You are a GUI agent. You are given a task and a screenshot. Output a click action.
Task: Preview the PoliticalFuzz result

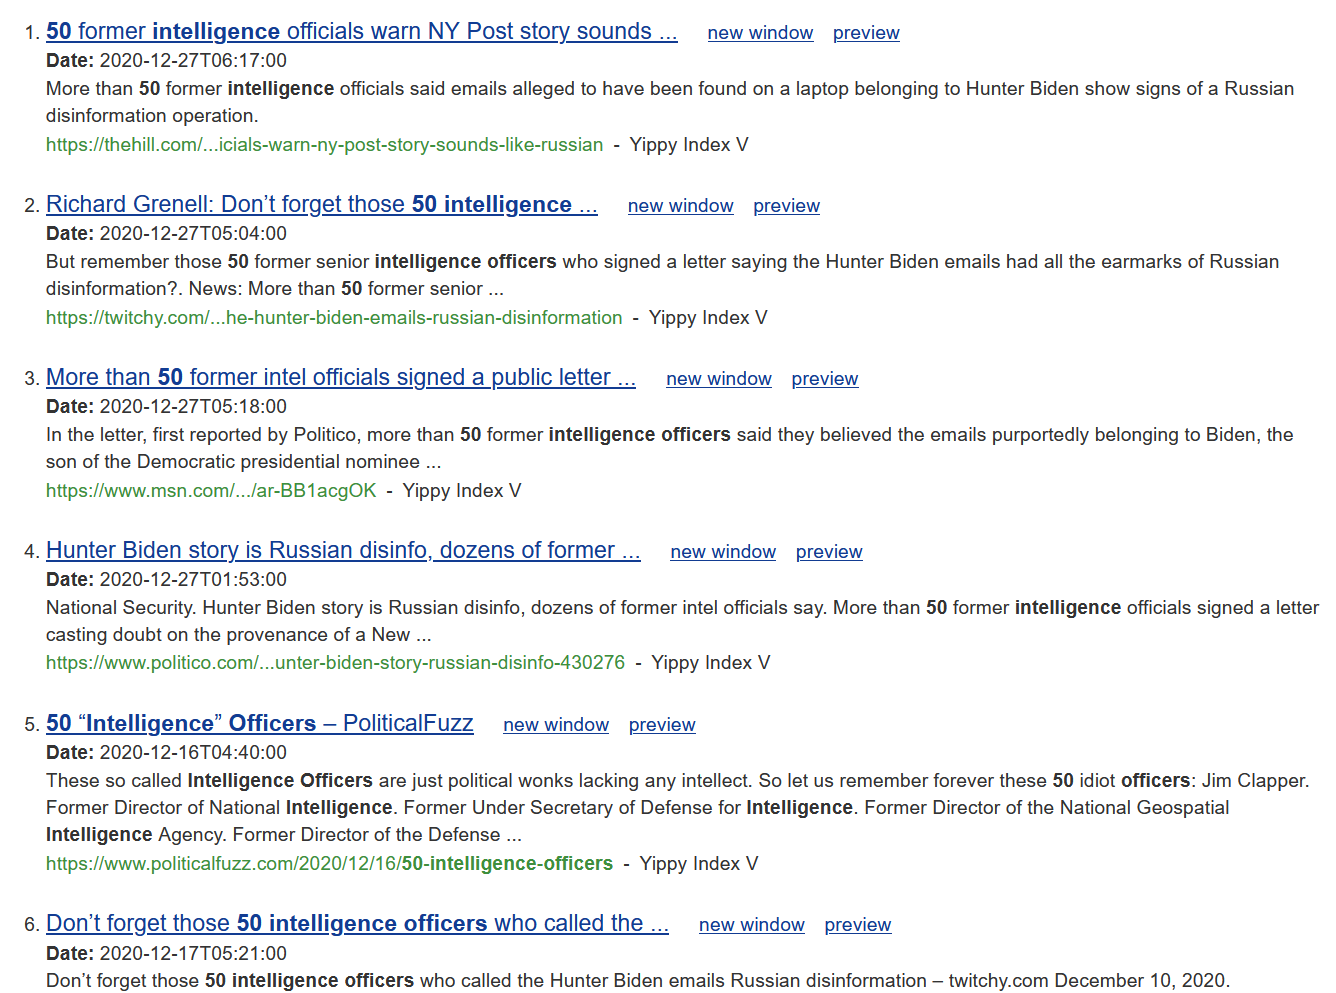pyautogui.click(x=662, y=725)
